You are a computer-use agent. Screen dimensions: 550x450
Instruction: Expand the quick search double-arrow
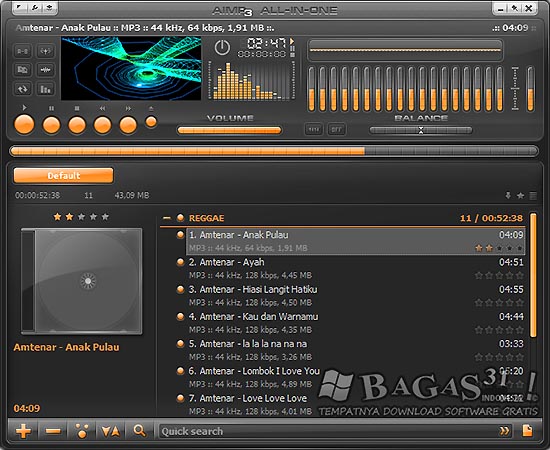click(x=504, y=431)
